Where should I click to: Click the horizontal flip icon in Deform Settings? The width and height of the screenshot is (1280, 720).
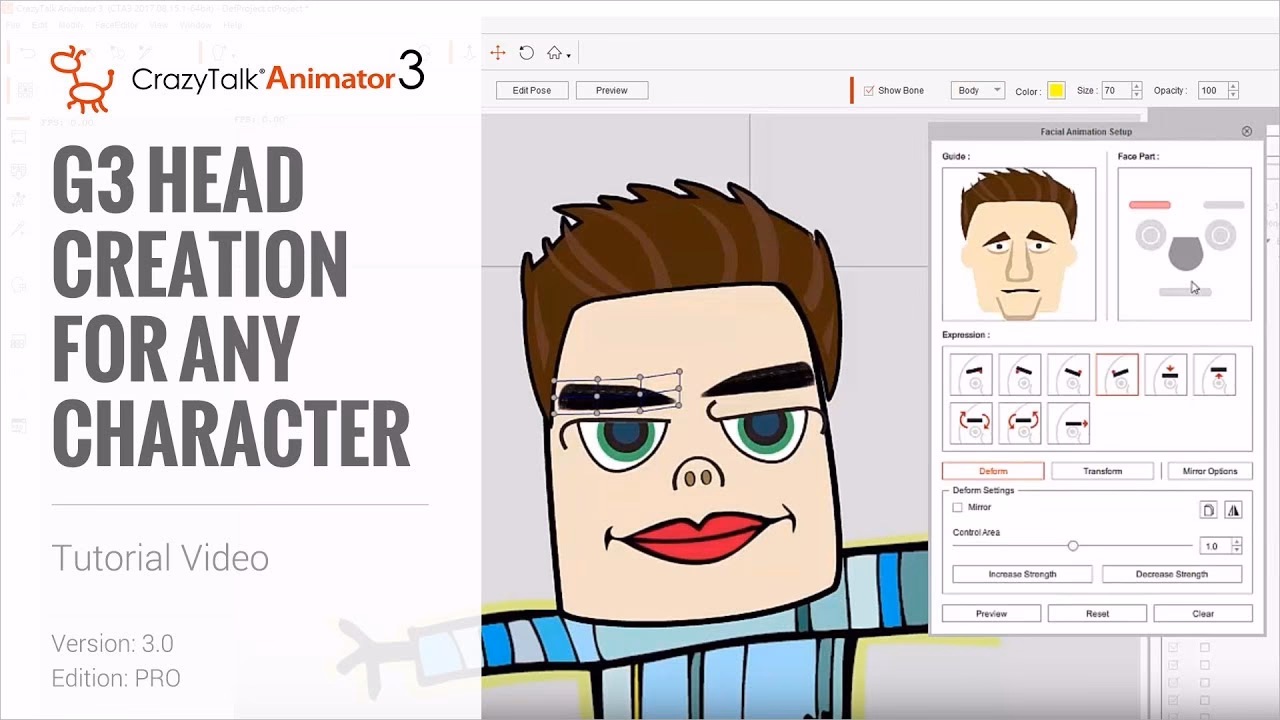click(x=1234, y=508)
